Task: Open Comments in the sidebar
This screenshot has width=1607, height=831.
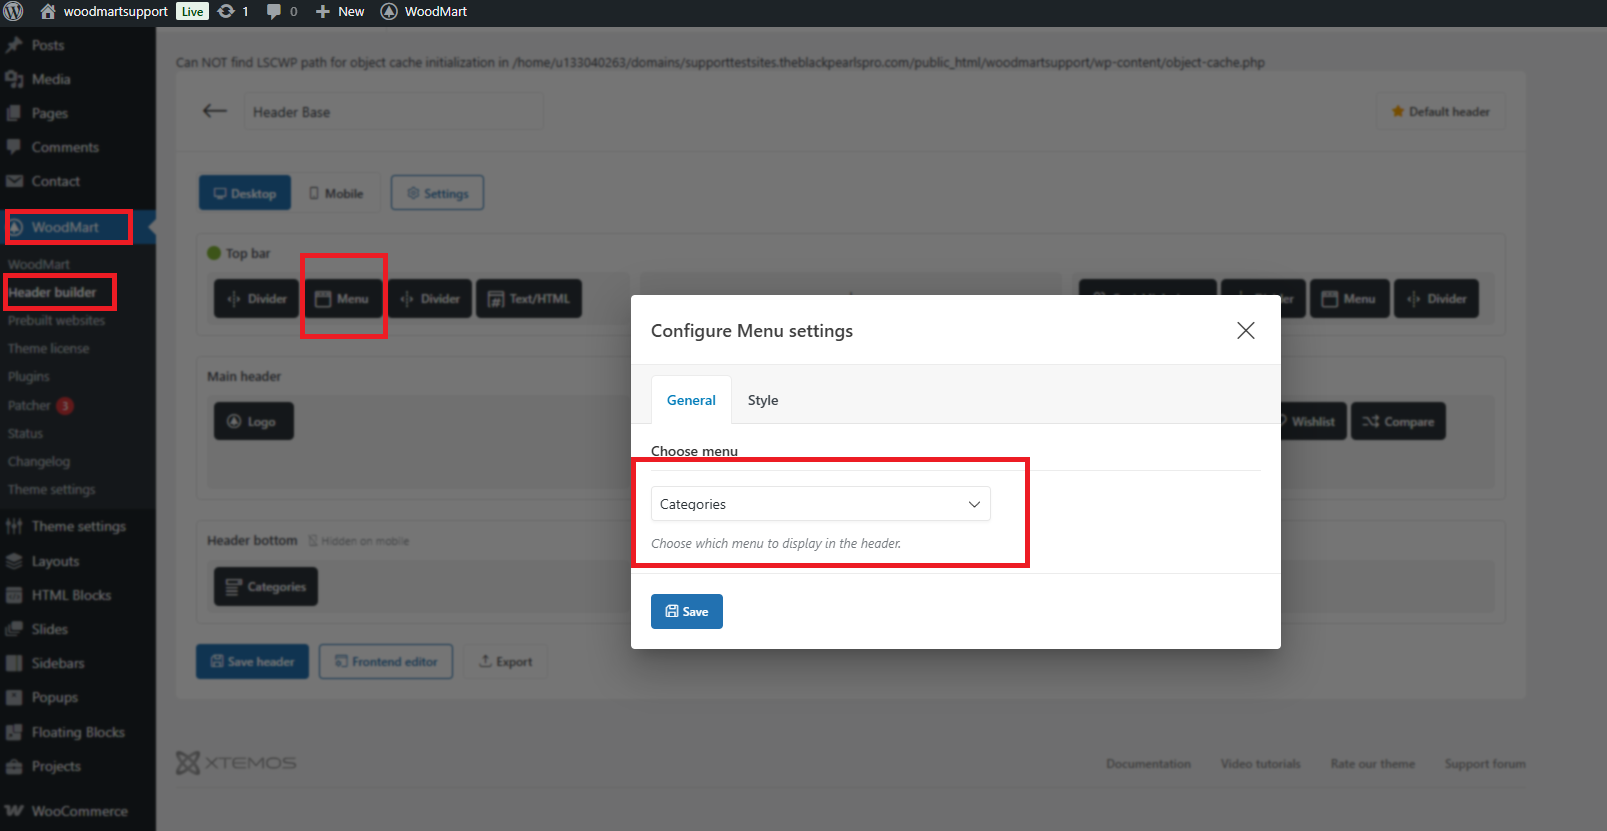Action: click(65, 147)
